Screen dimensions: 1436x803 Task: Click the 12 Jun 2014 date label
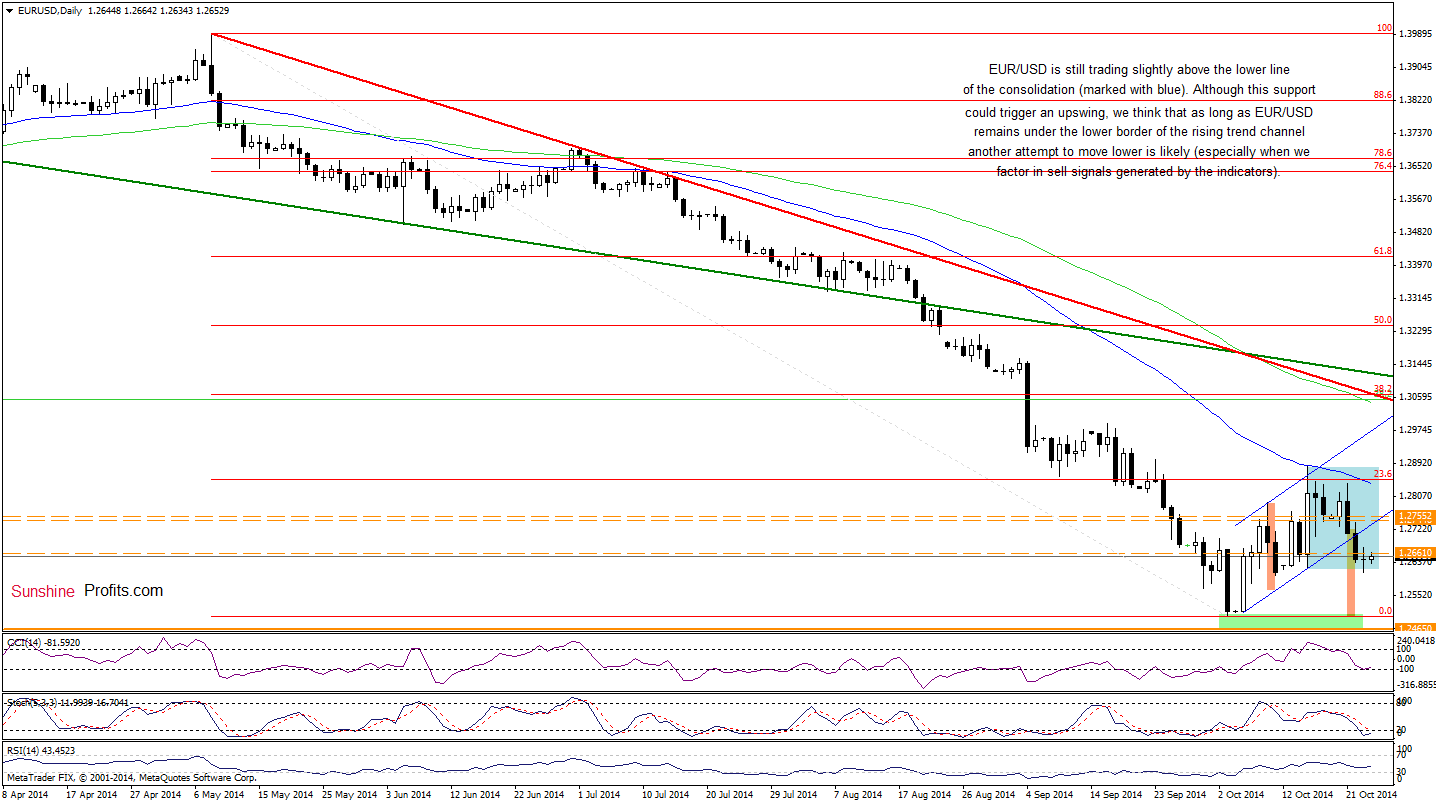pos(475,794)
